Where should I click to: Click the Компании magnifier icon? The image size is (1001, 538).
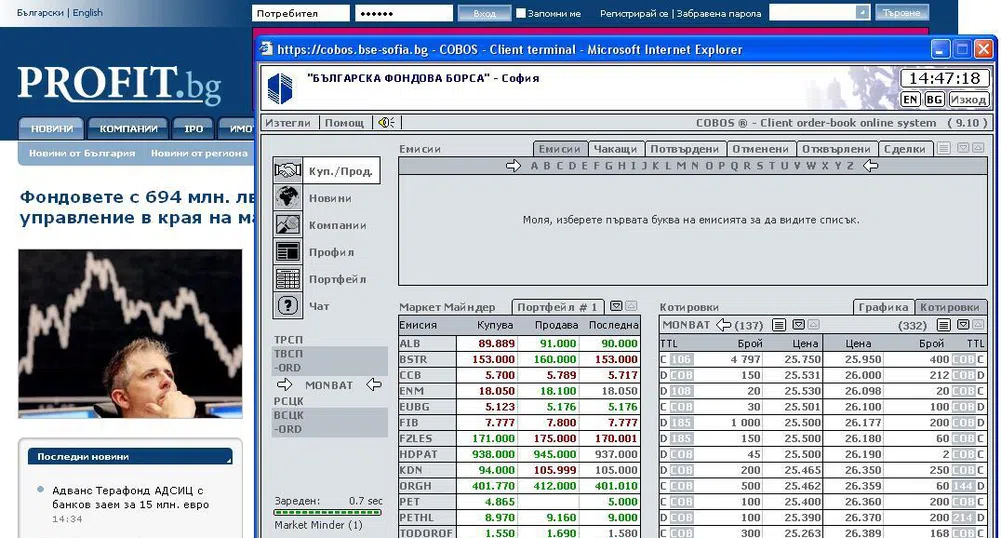tap(288, 225)
